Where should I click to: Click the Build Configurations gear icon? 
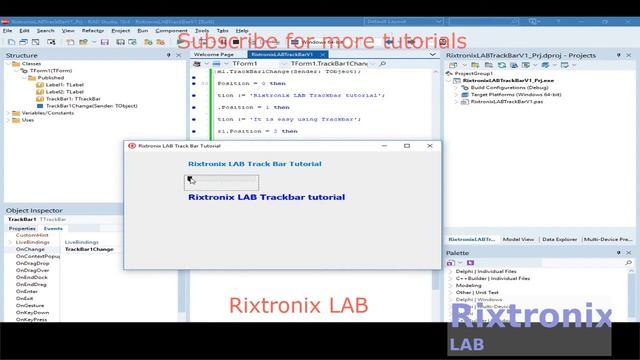[x=465, y=87]
